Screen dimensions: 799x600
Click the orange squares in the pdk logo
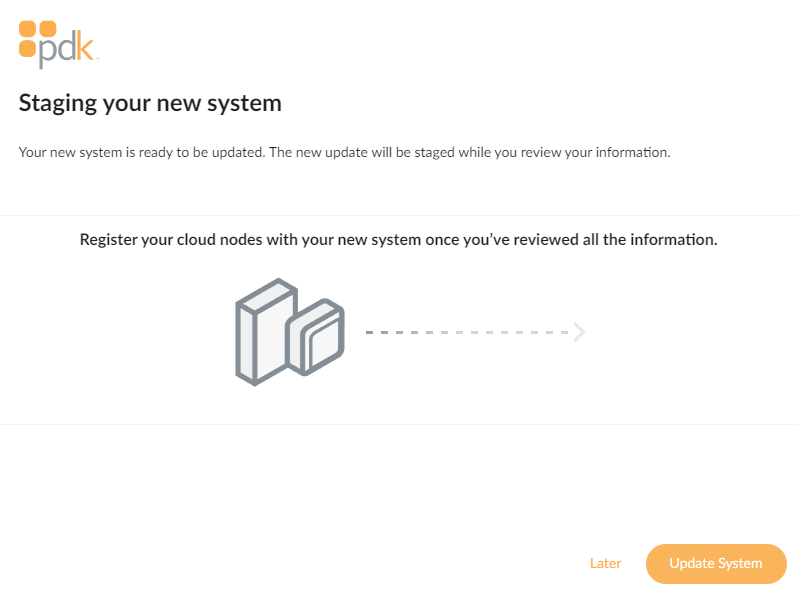(x=37, y=38)
